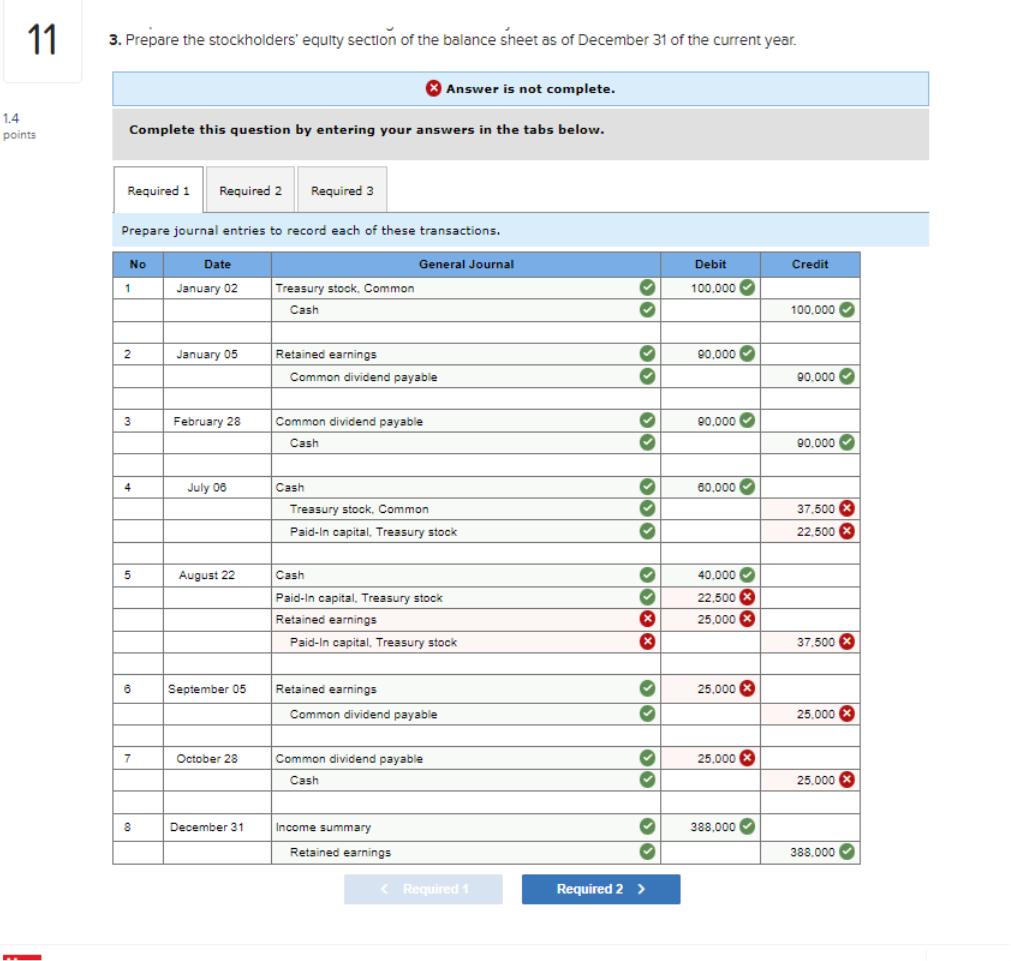
Task: Click the Required 2 navigation button
Action: [600, 889]
